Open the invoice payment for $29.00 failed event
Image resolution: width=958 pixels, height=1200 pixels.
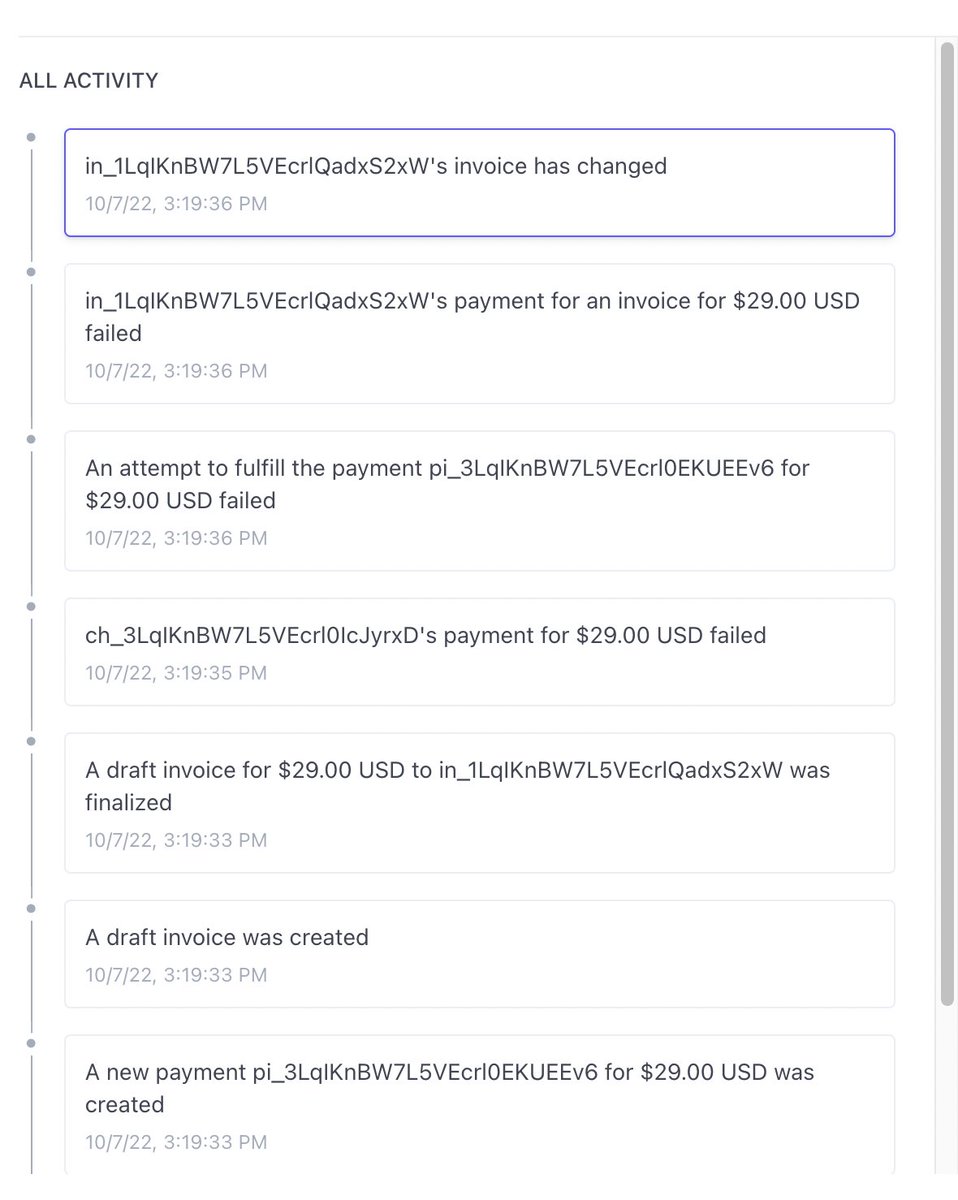pos(479,334)
